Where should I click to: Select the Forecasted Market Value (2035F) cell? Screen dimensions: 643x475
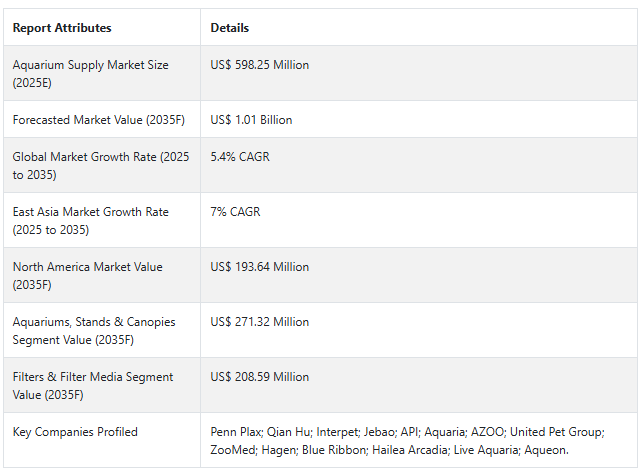pyautogui.click(x=97, y=120)
